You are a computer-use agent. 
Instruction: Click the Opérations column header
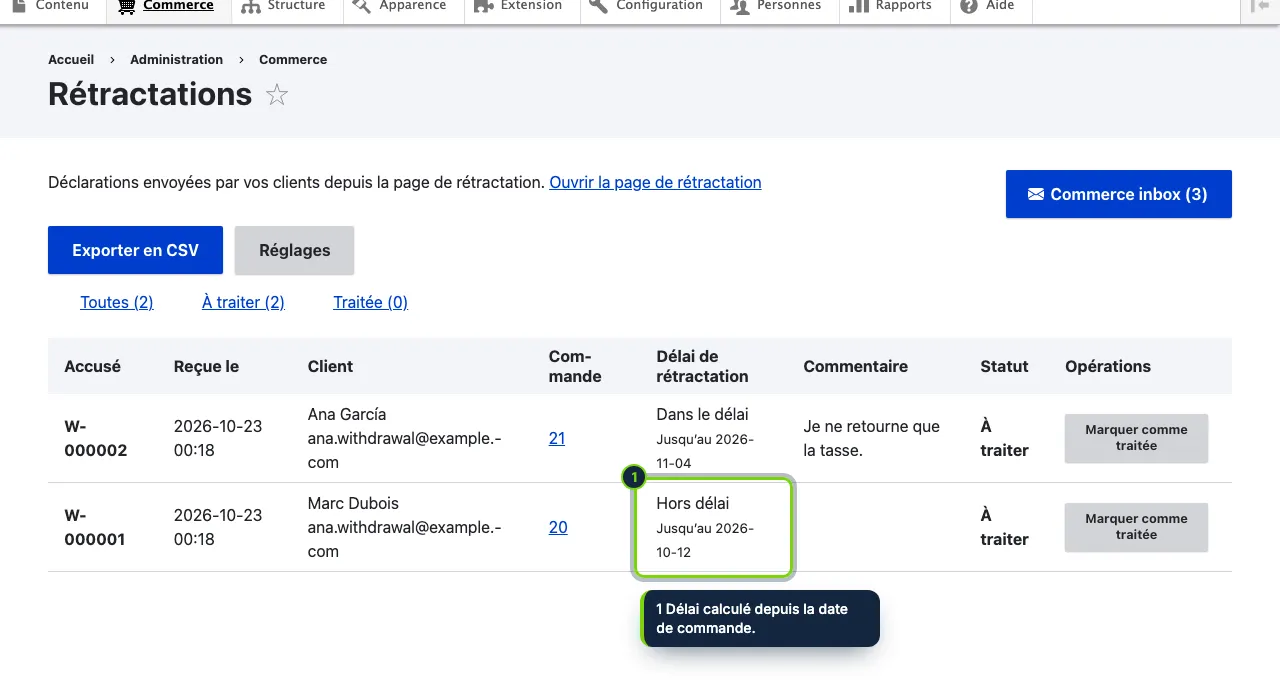[x=1108, y=366]
